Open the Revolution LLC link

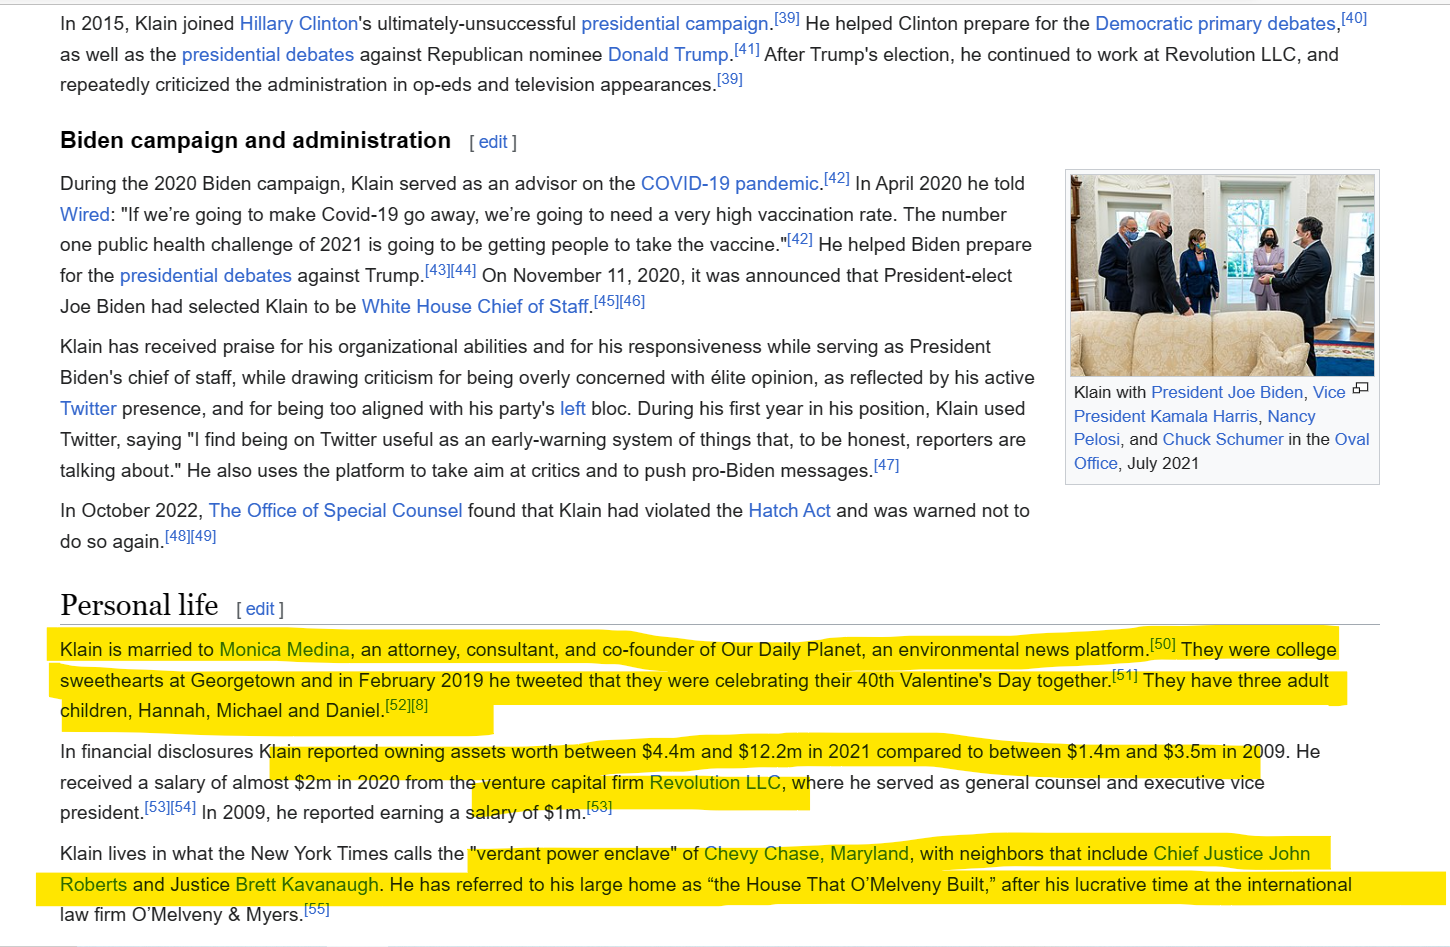point(715,782)
